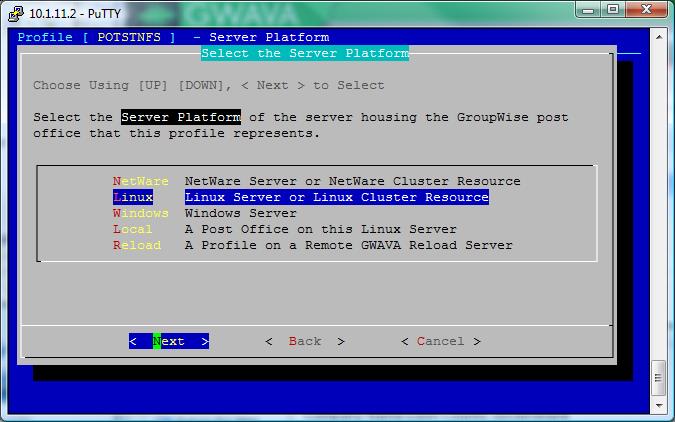This screenshot has width=675, height=422.
Task: Close the PuTTY window
Action: pos(646,10)
